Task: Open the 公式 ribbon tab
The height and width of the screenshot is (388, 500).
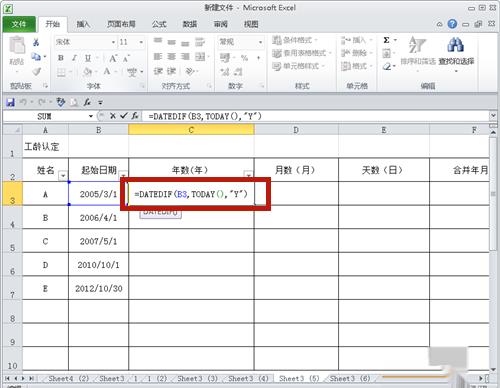Action: coord(159,24)
